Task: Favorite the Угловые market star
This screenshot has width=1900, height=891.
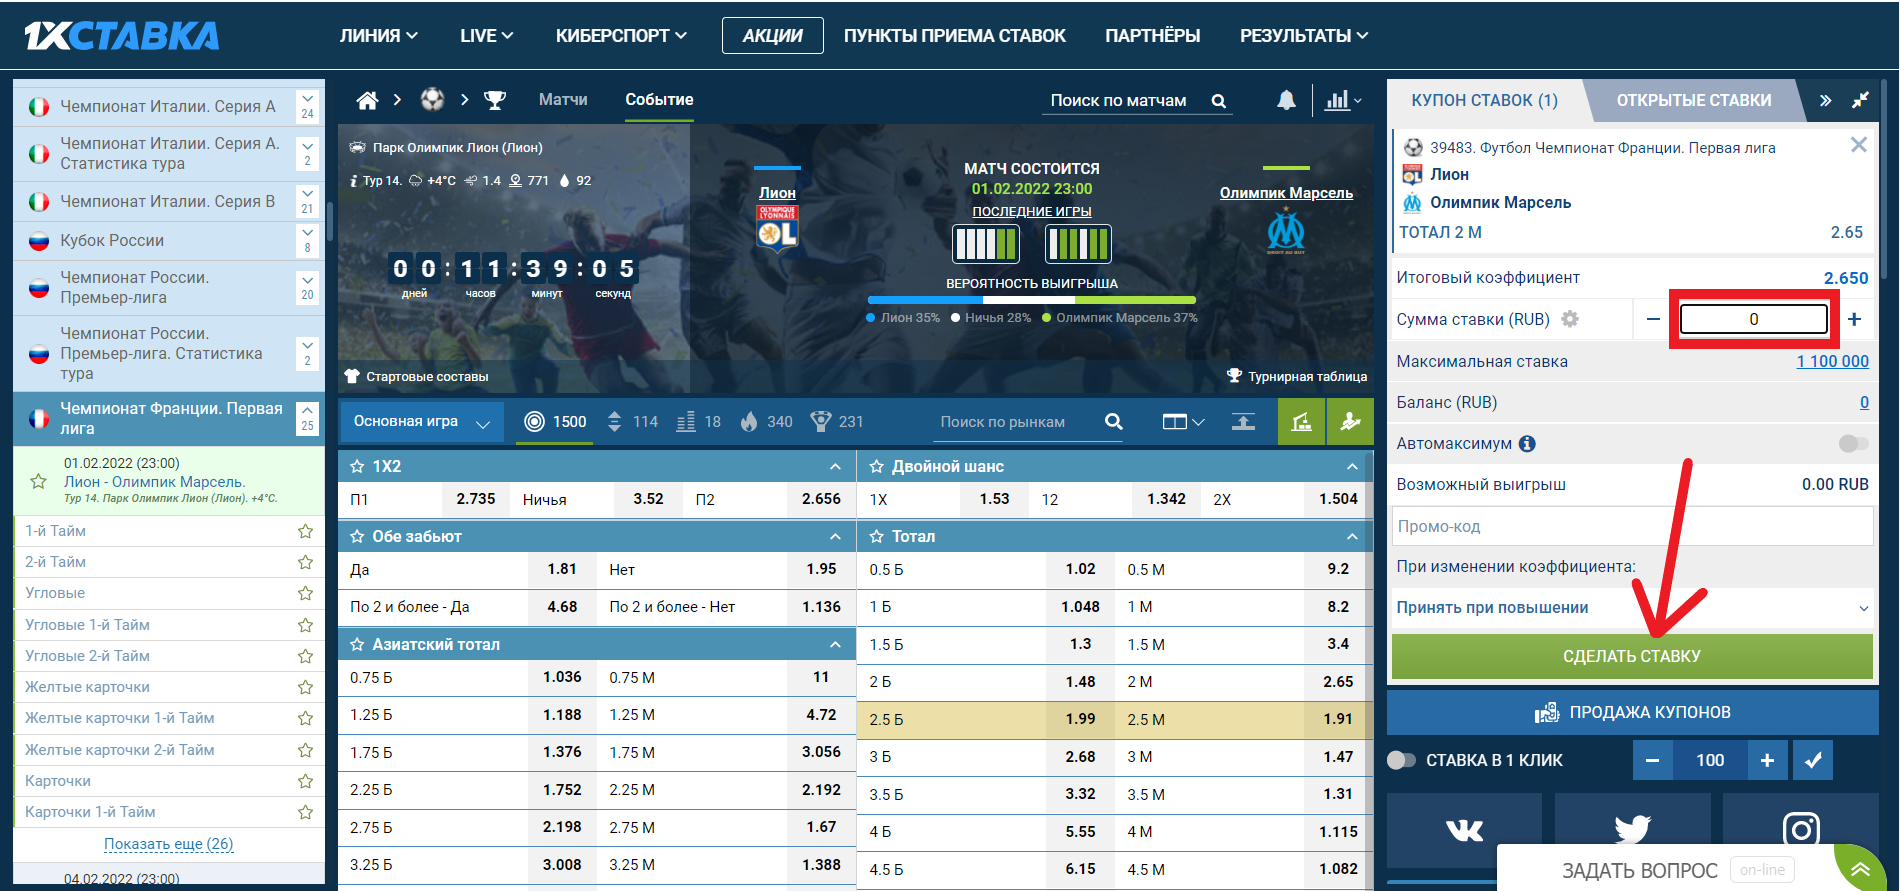Action: click(306, 593)
